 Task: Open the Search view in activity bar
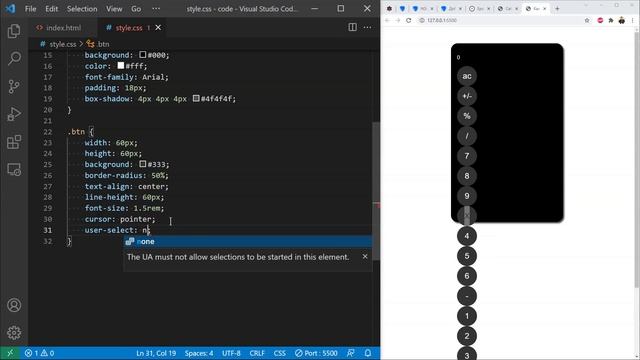pyautogui.click(x=14, y=59)
